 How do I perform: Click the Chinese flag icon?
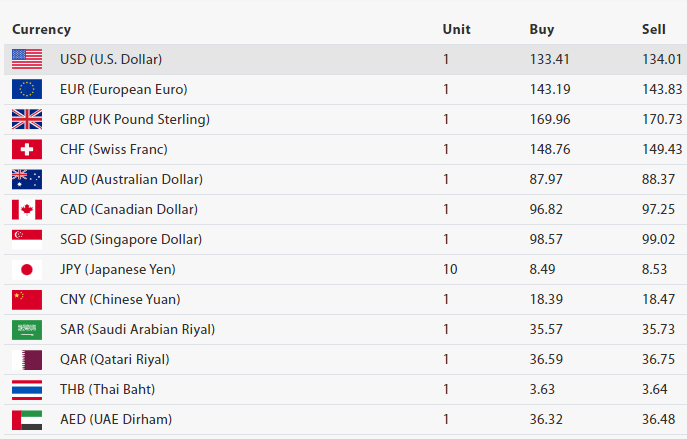[27, 299]
